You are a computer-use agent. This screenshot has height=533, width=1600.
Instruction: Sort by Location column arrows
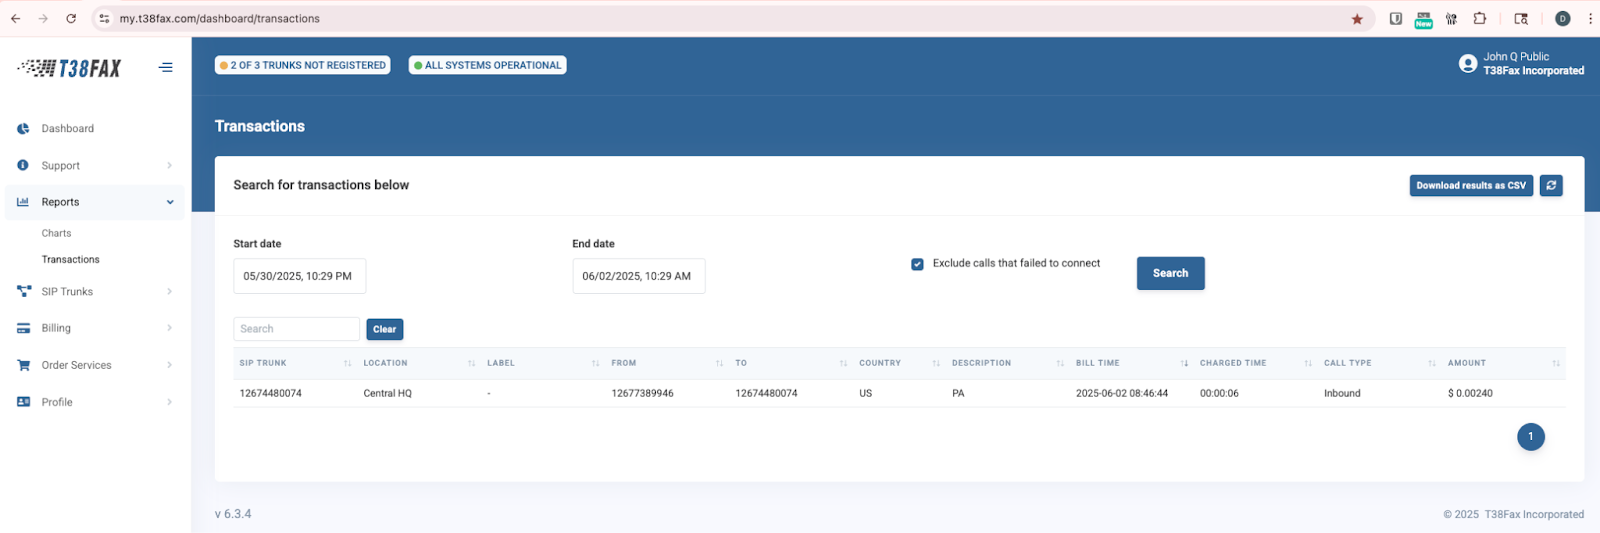pyautogui.click(x=471, y=363)
